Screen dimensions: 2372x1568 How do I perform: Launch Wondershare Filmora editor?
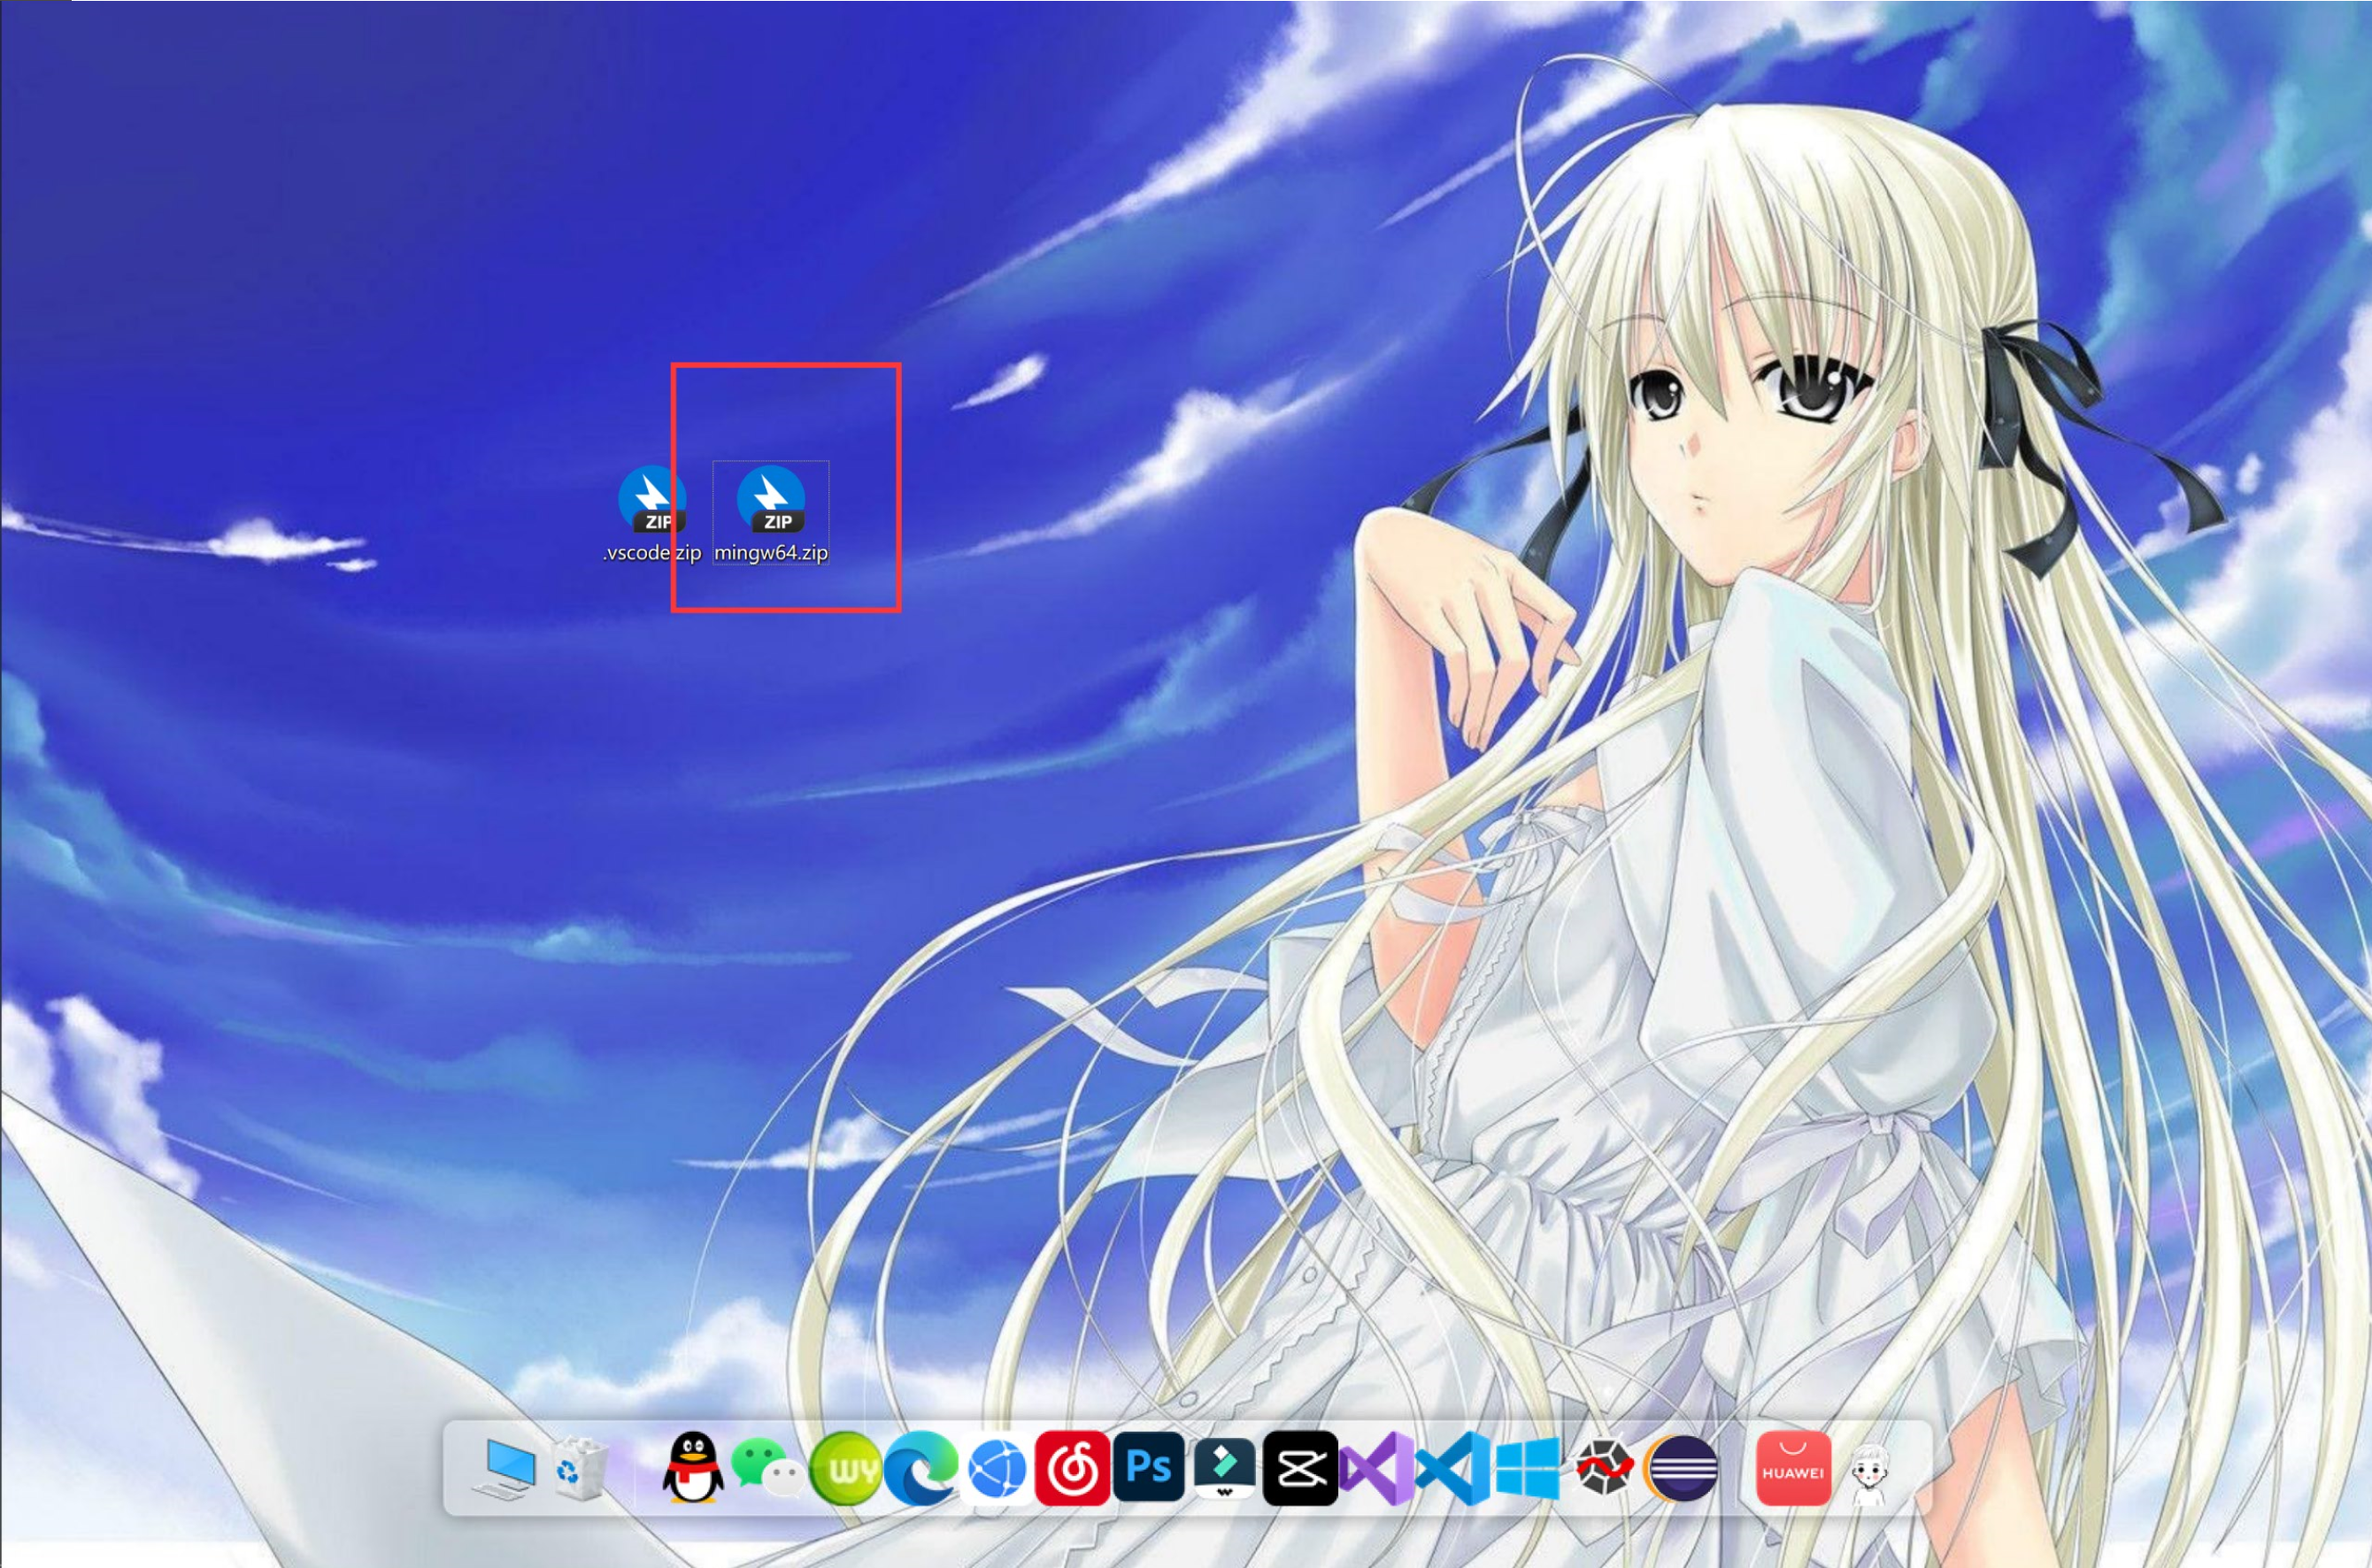(1224, 1468)
